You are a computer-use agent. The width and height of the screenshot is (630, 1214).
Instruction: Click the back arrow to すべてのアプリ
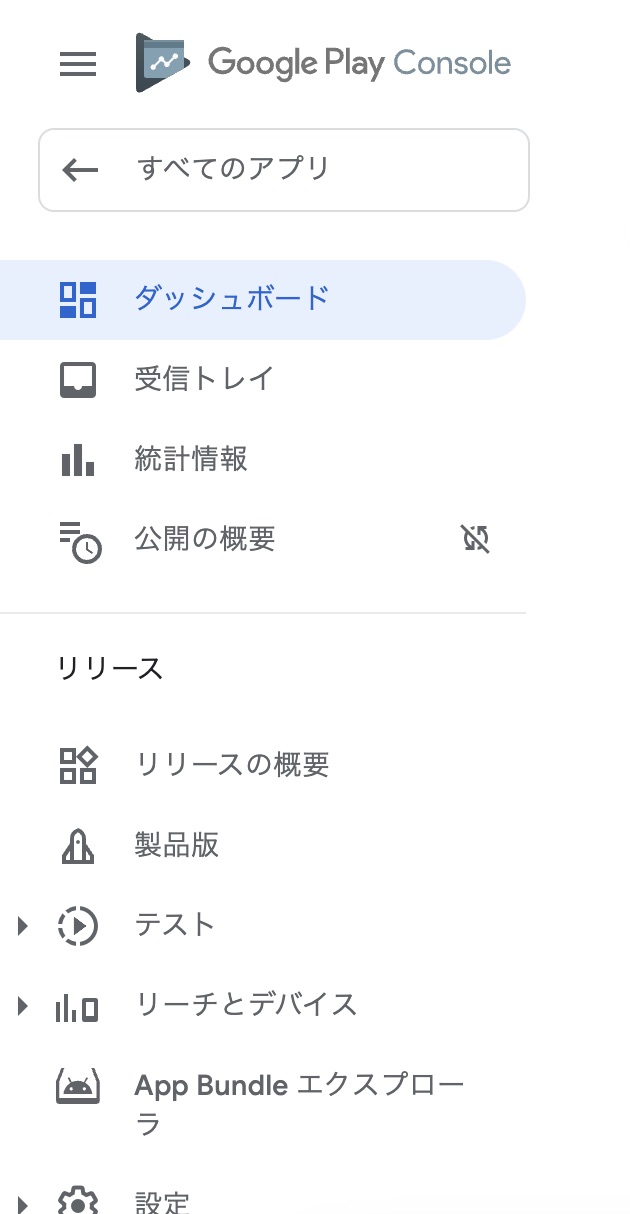[x=80, y=170]
